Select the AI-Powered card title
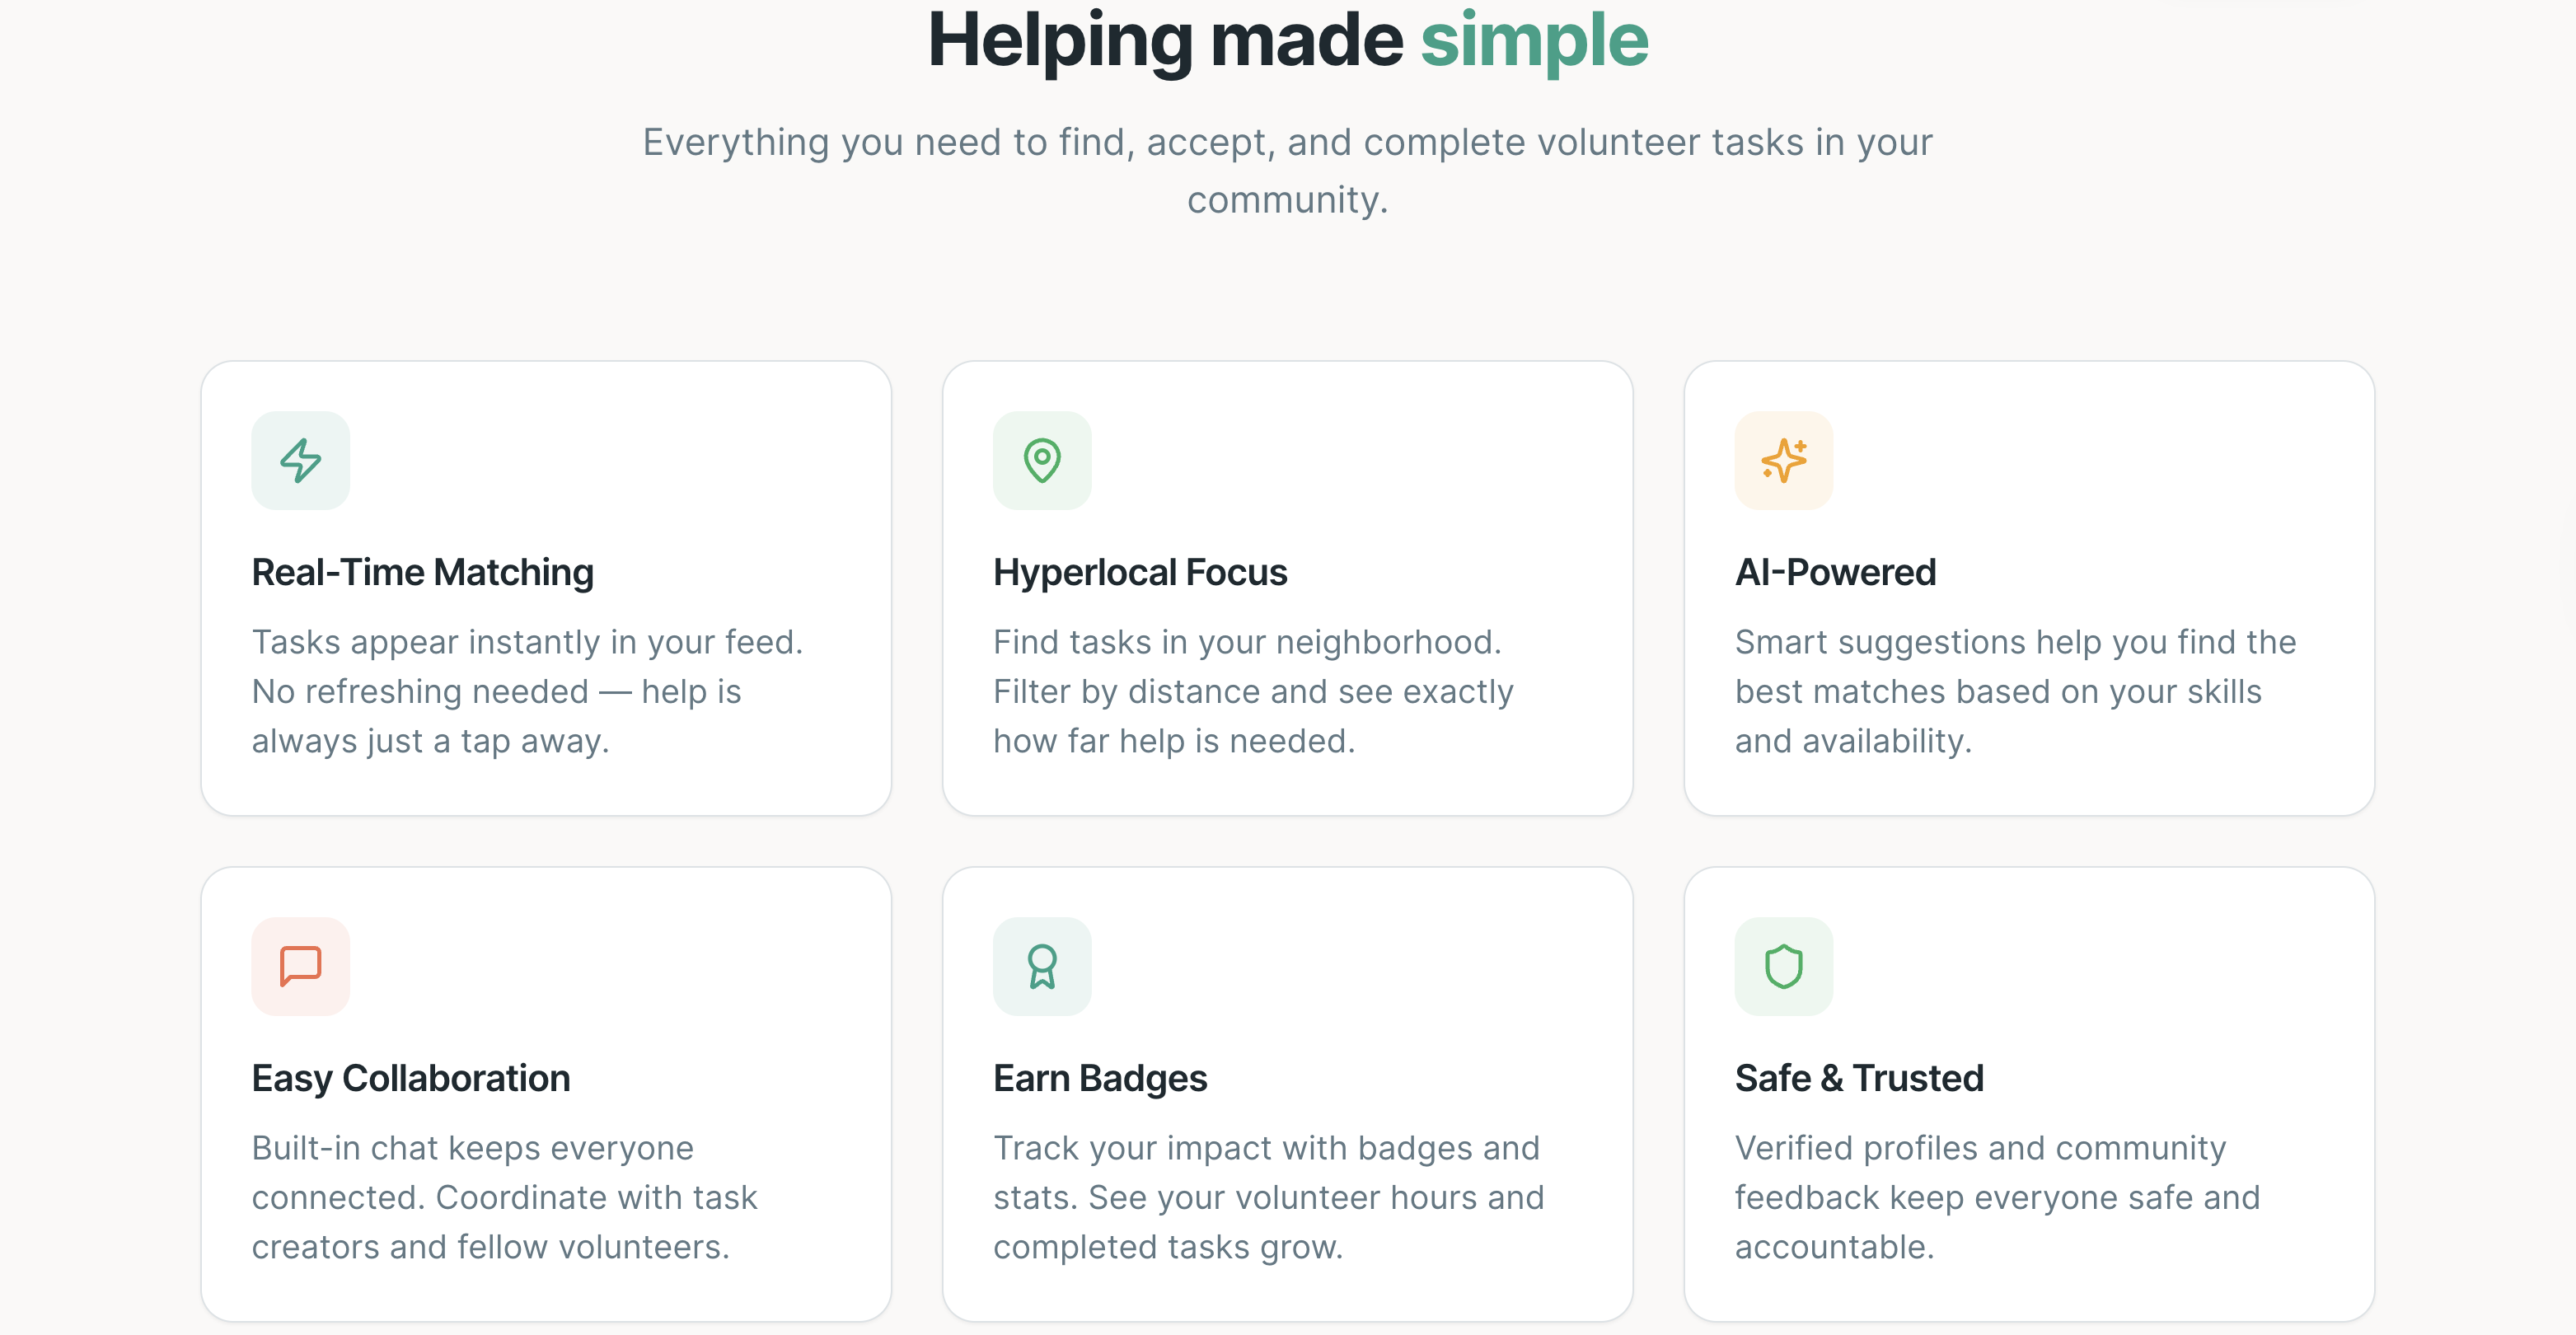This screenshot has width=2576, height=1335. coord(1835,572)
